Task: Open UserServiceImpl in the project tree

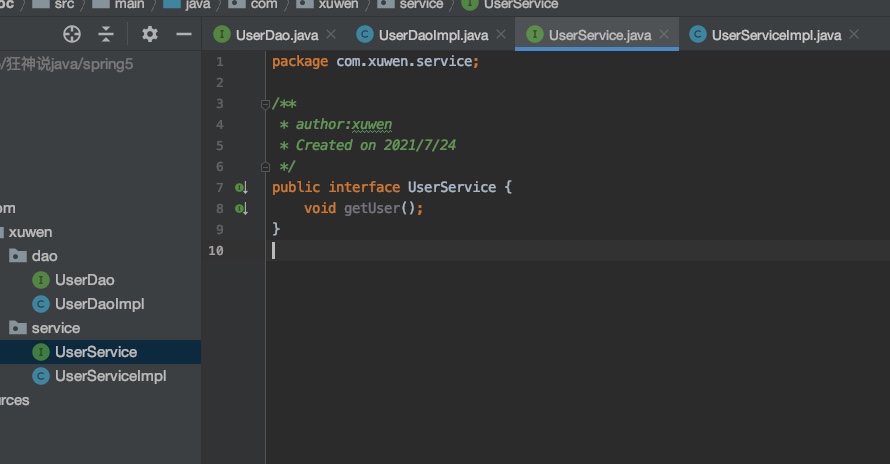Action: click(x=110, y=376)
